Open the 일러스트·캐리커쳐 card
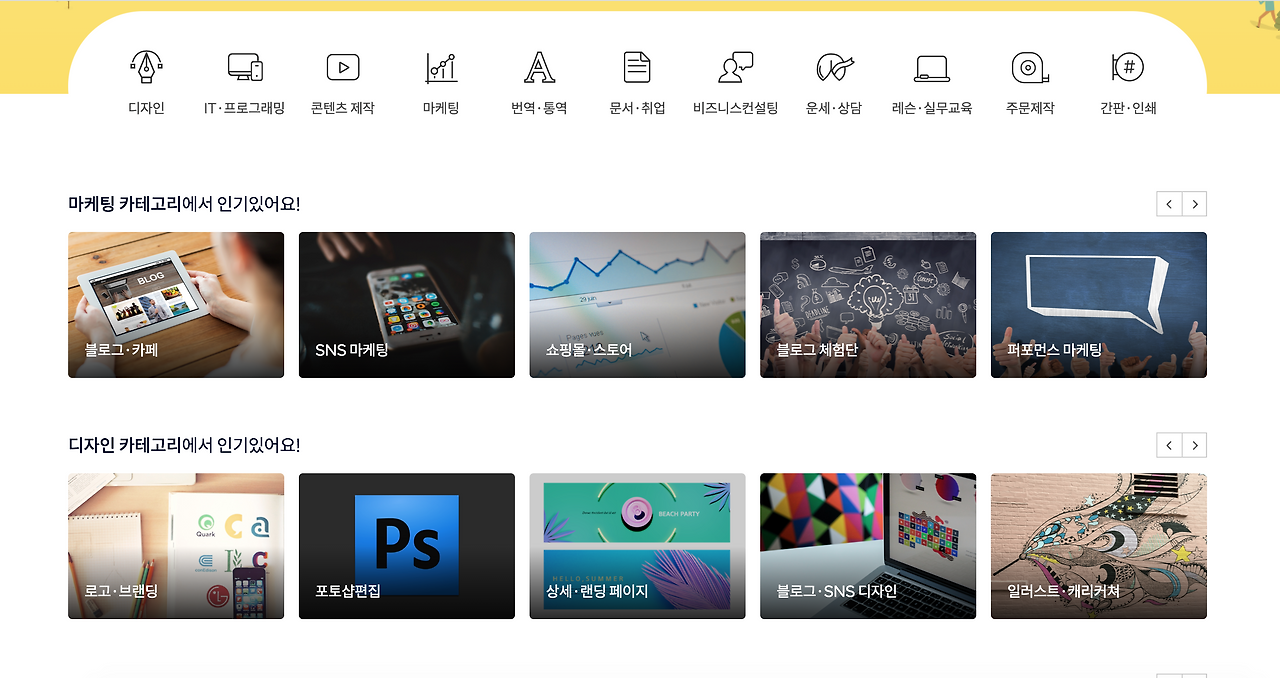Viewport: 1280px width, 678px height. click(x=1099, y=546)
